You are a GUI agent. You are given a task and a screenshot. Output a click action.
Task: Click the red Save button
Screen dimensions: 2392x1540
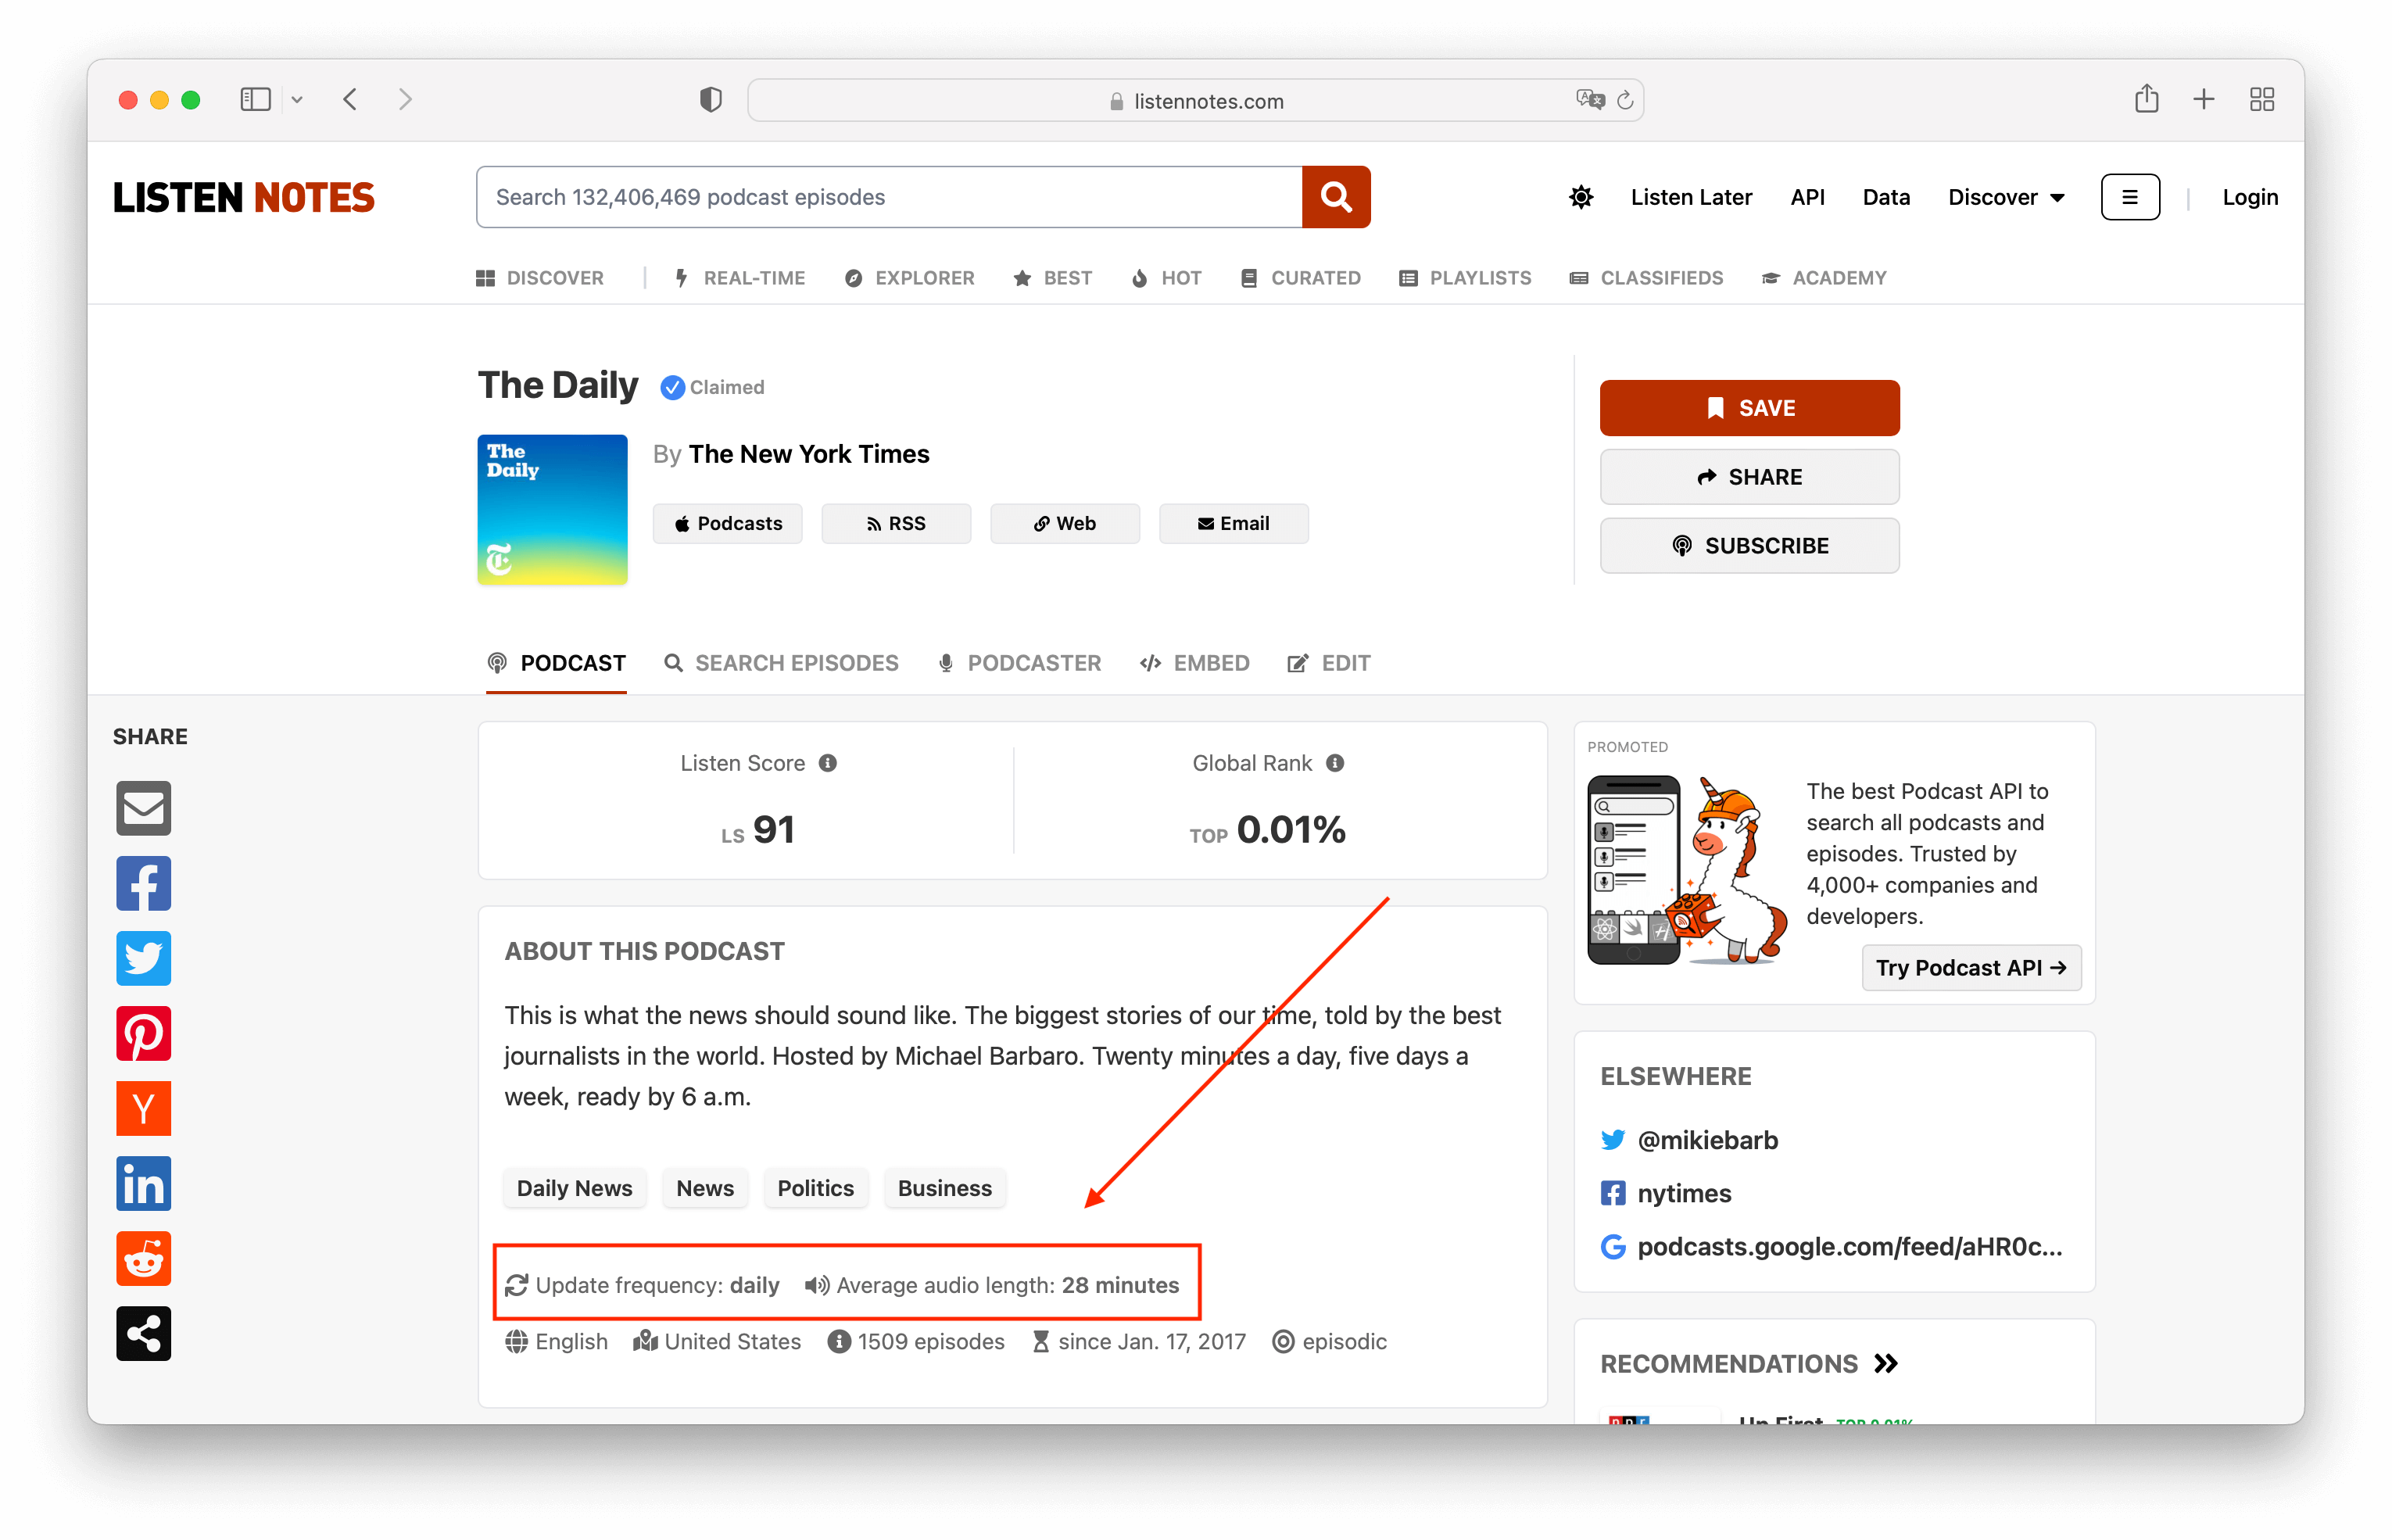pyautogui.click(x=1749, y=408)
